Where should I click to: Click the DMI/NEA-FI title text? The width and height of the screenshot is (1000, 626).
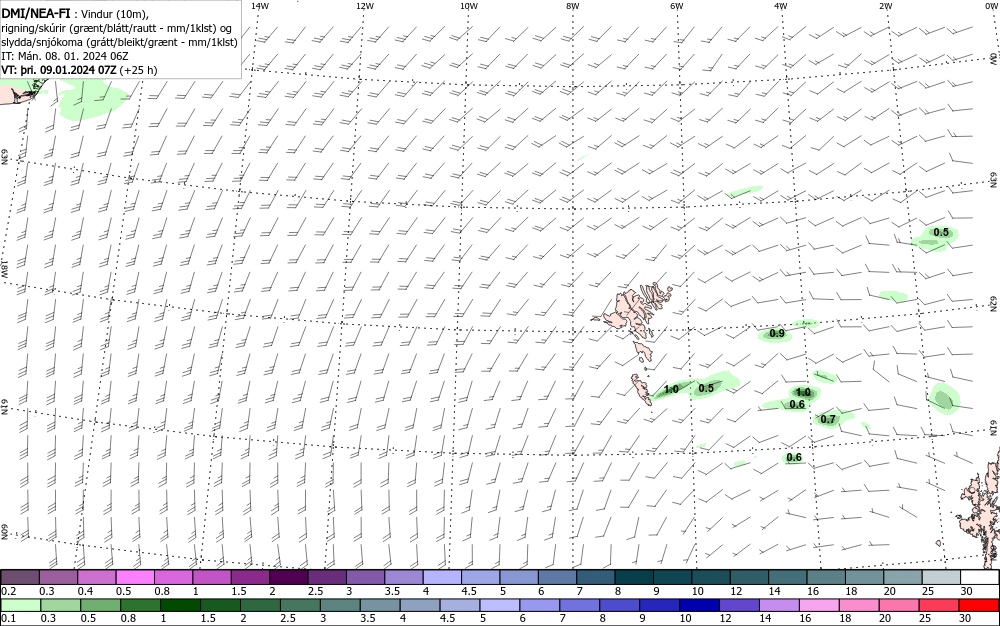coord(36,13)
